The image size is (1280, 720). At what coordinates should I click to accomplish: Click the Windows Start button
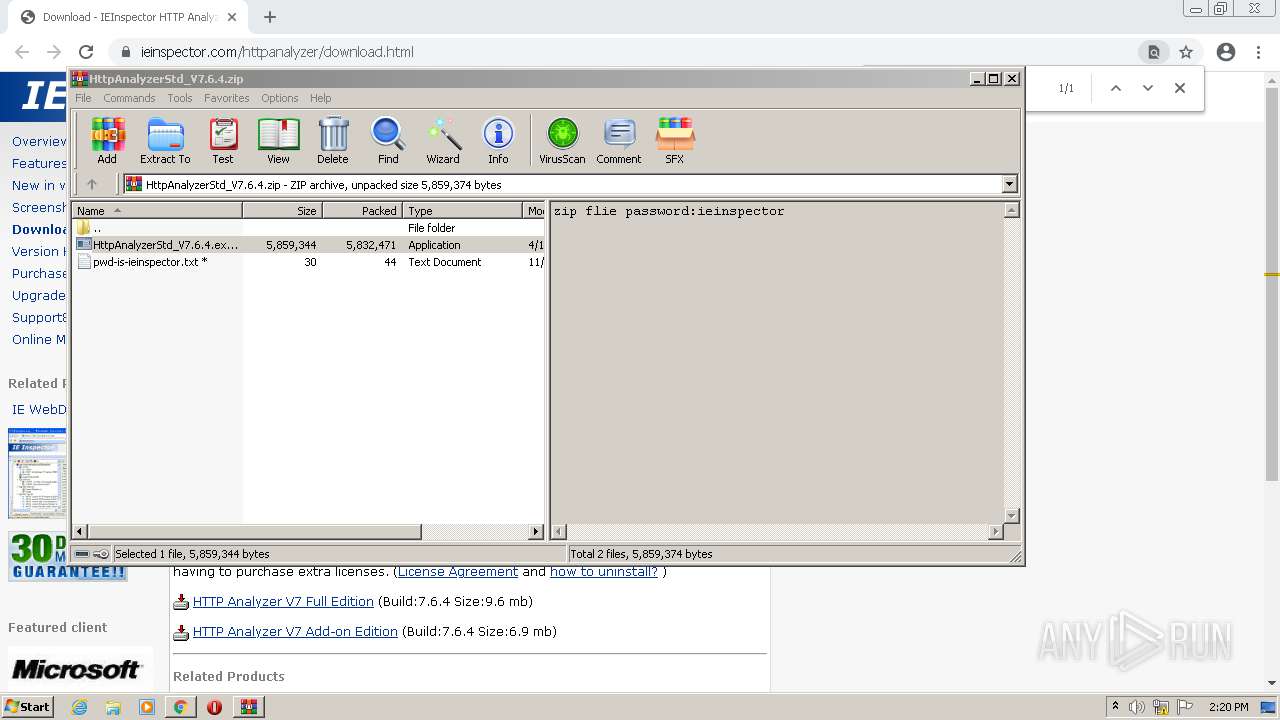28,707
